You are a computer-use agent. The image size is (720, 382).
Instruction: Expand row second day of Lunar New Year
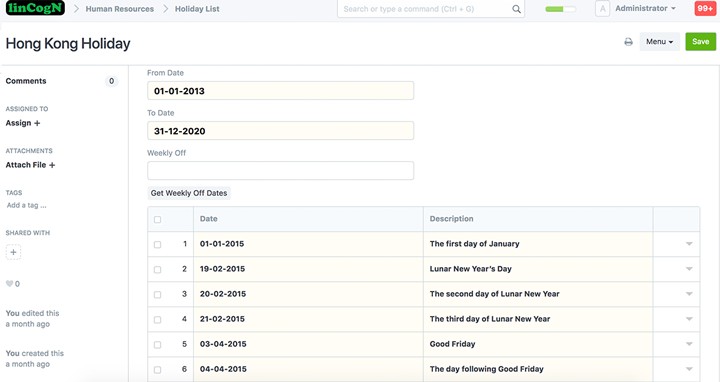[x=689, y=294]
